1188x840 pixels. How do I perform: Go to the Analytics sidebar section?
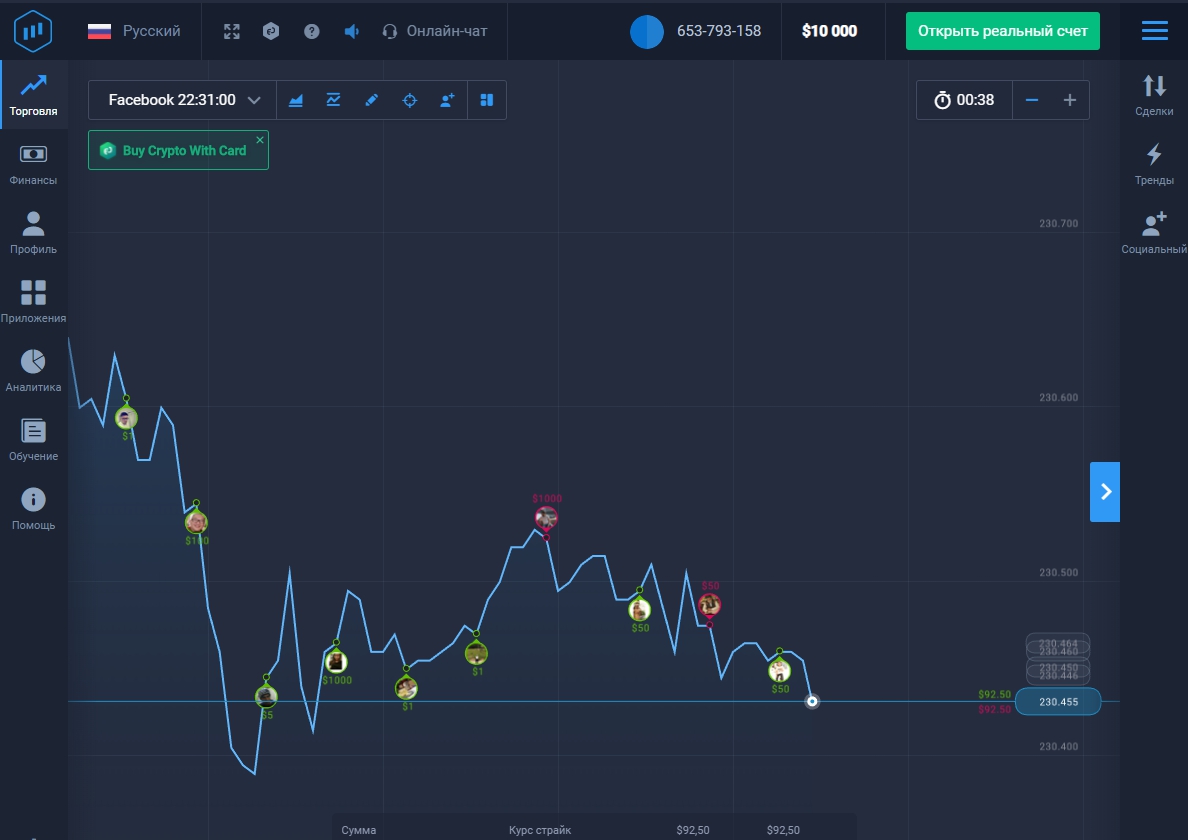pos(33,371)
